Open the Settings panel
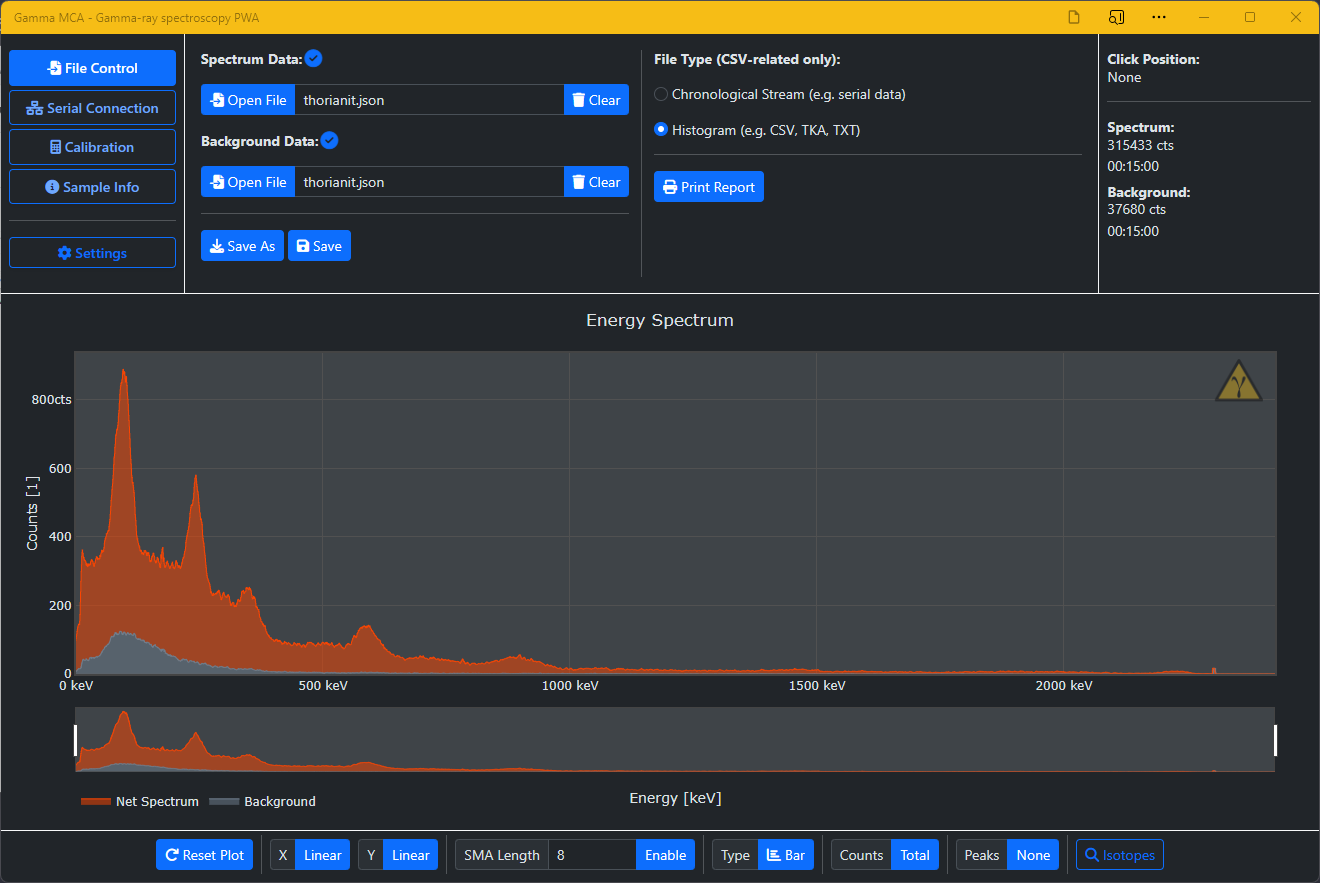The height and width of the screenshot is (883, 1320). [92, 253]
